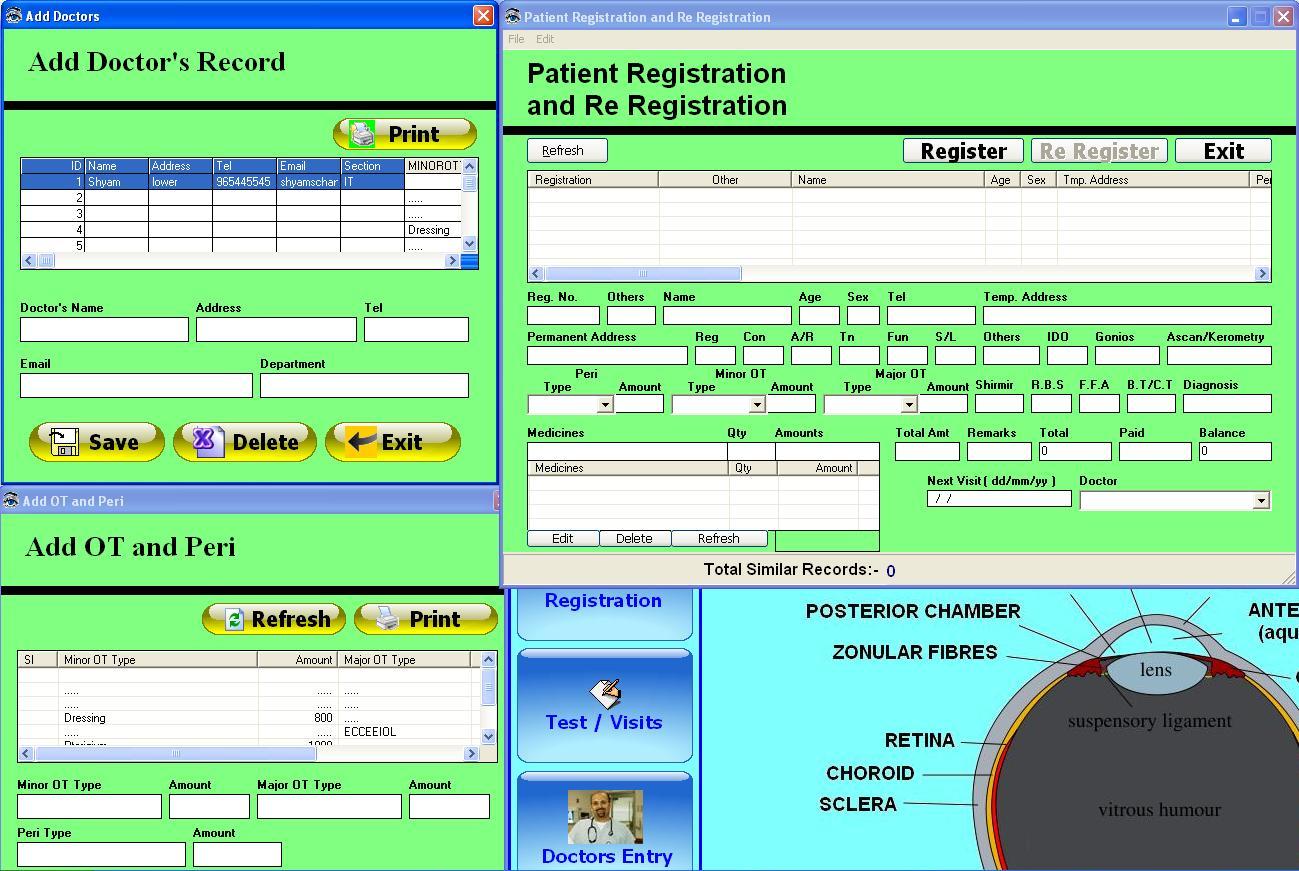This screenshot has height=871, width=1299.
Task: Open the File menu
Action: click(516, 39)
